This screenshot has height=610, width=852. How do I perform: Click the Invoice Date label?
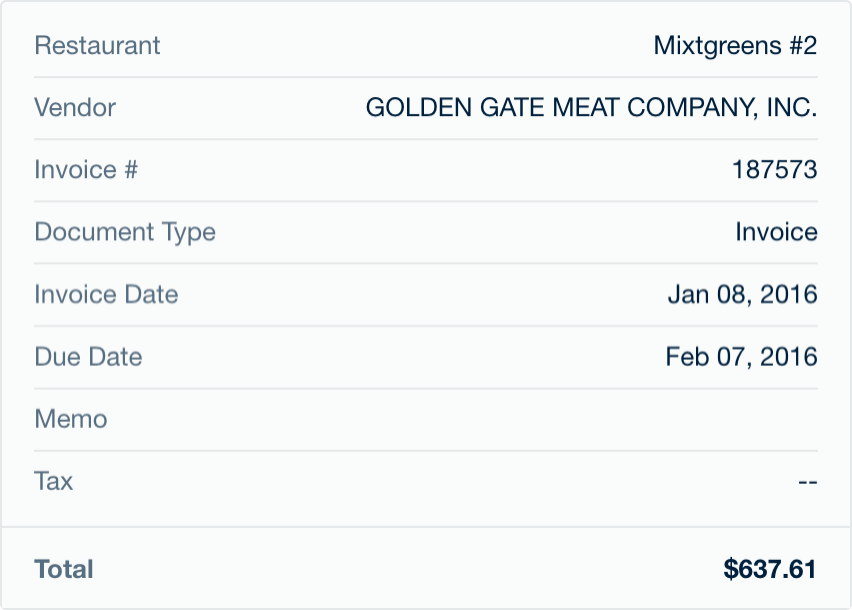click(x=106, y=295)
